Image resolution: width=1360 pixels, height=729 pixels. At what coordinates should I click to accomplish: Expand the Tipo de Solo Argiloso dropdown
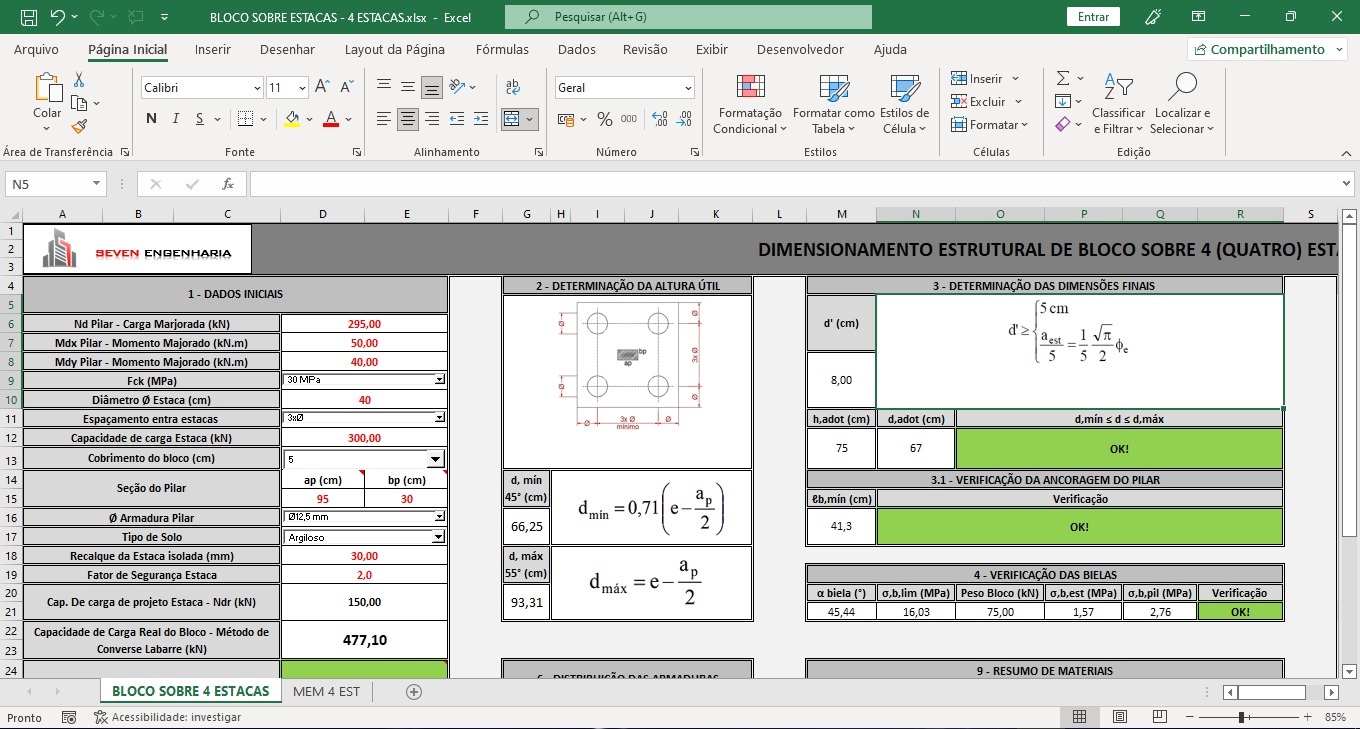coord(440,537)
